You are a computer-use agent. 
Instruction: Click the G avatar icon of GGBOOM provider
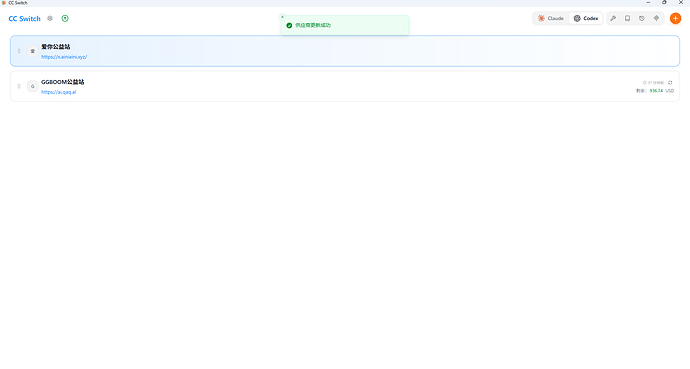(x=33, y=86)
